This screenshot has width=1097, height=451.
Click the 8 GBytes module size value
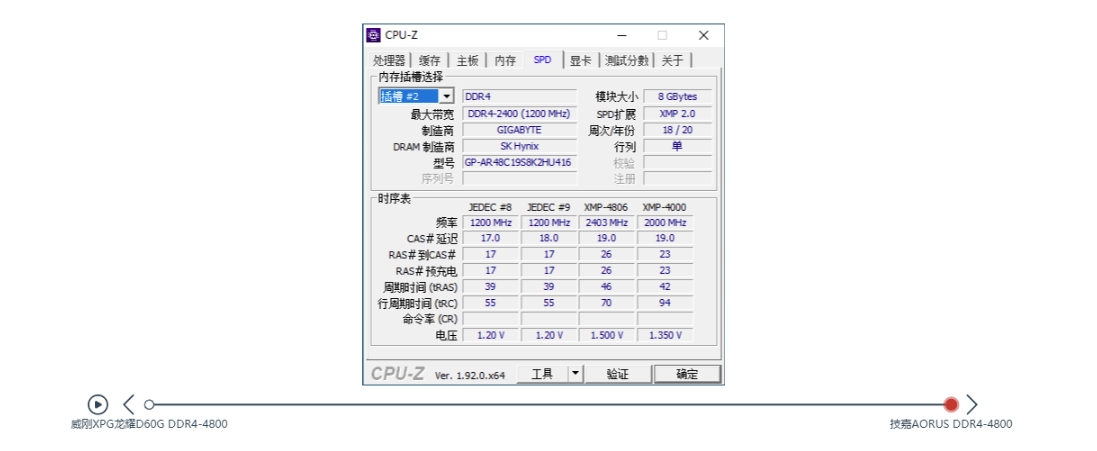677,96
